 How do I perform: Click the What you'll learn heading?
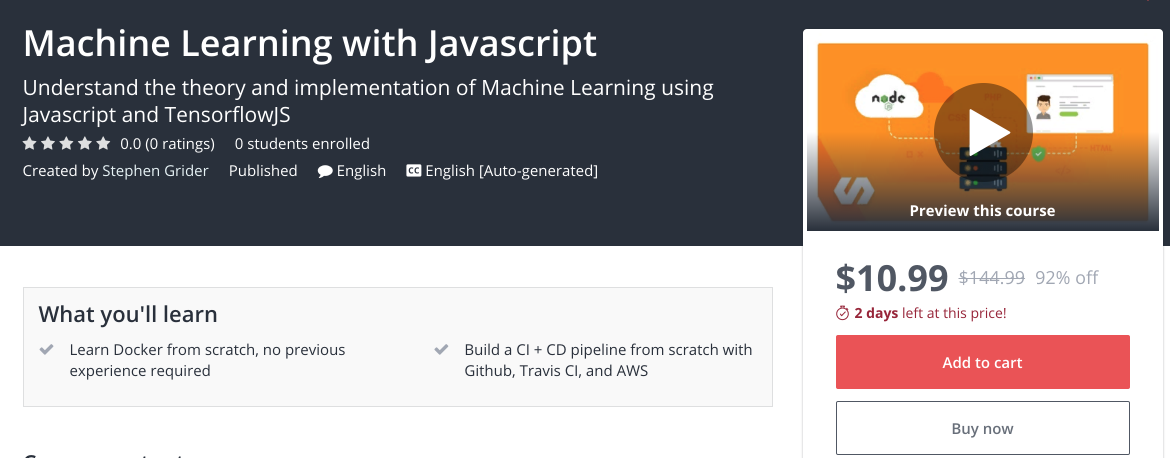(x=128, y=314)
